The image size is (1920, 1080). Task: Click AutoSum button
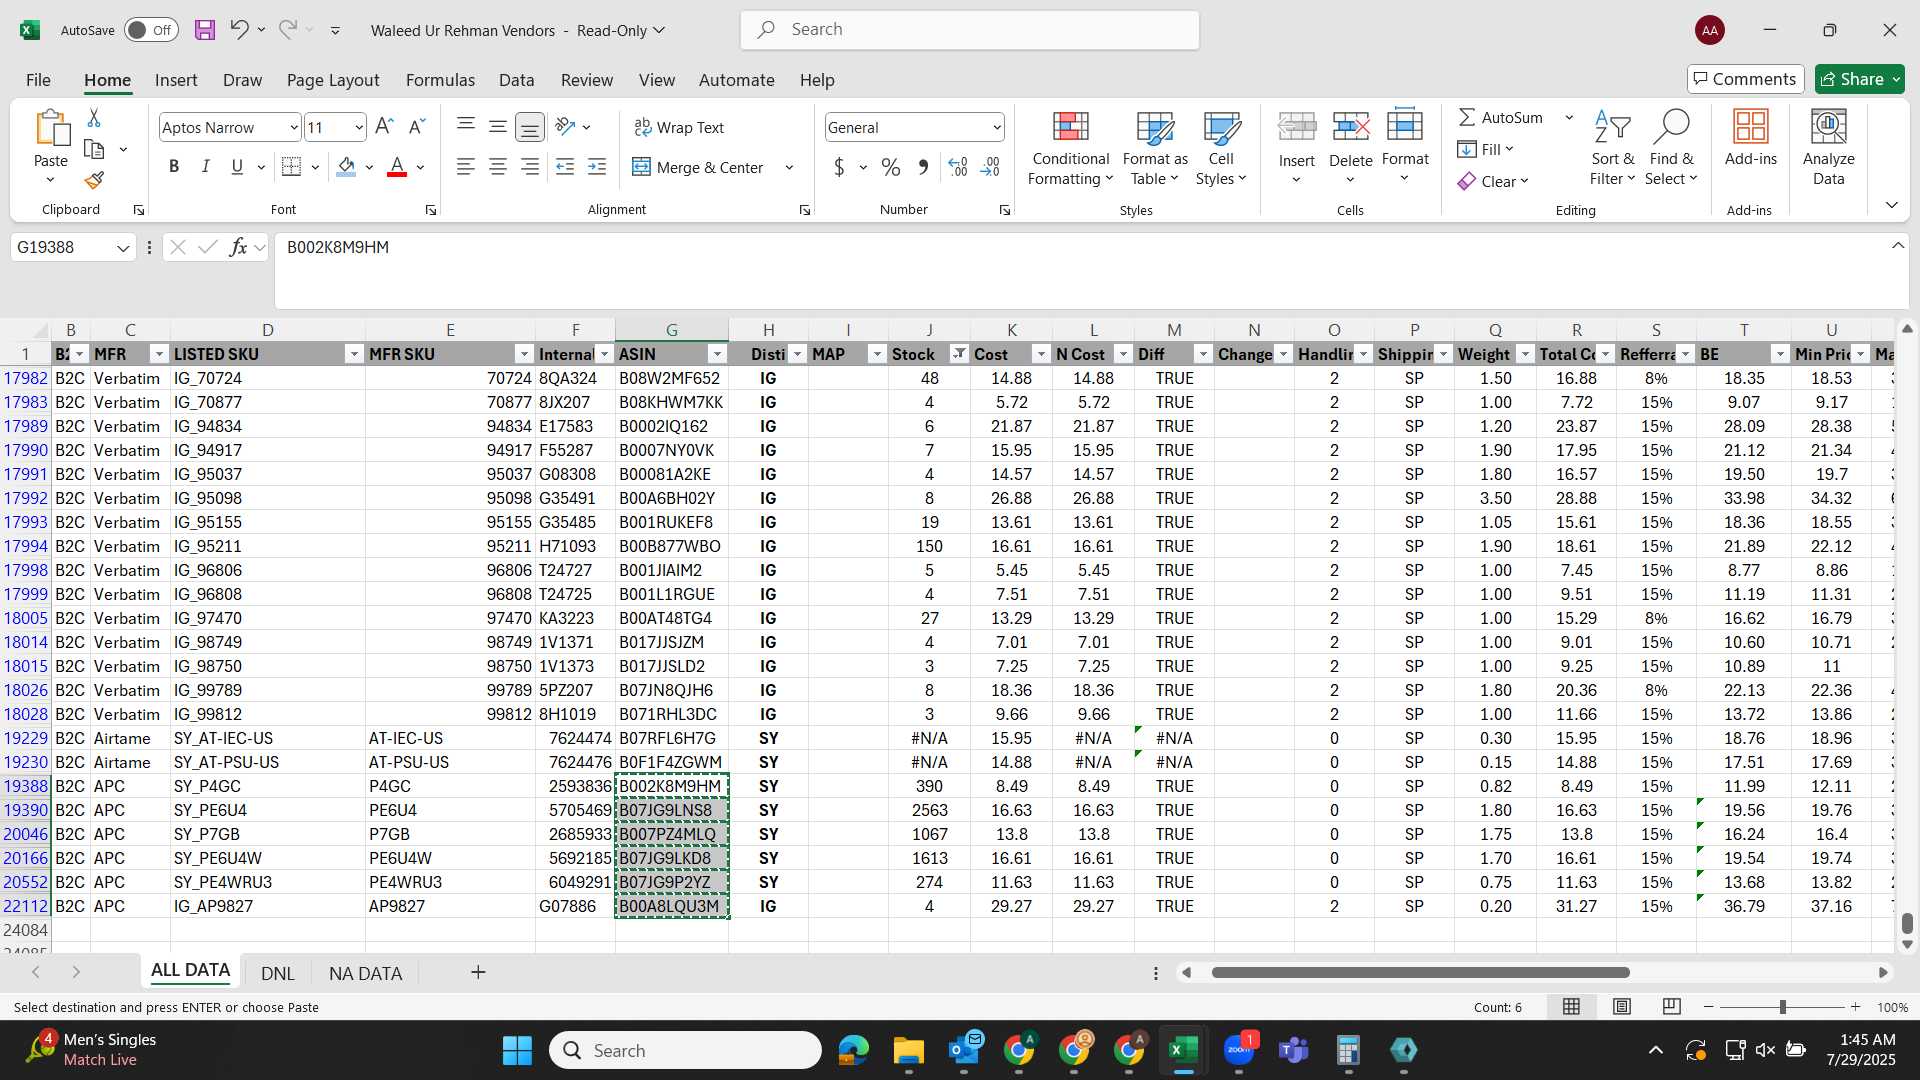pos(1500,117)
